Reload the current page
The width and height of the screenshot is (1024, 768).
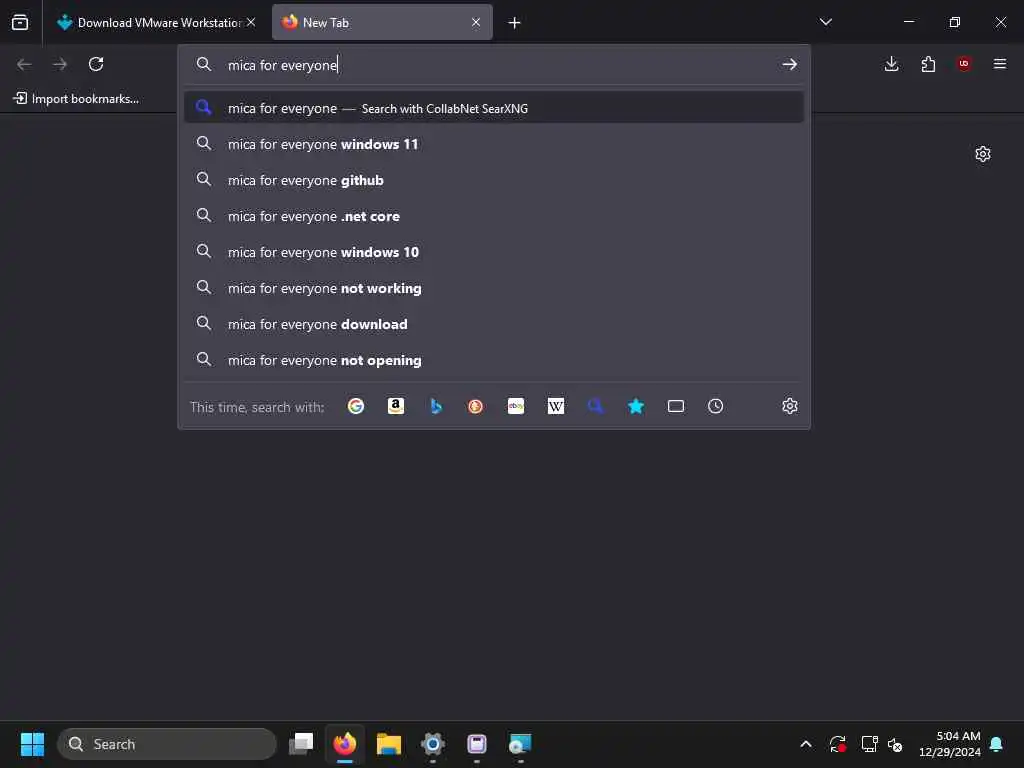(96, 64)
